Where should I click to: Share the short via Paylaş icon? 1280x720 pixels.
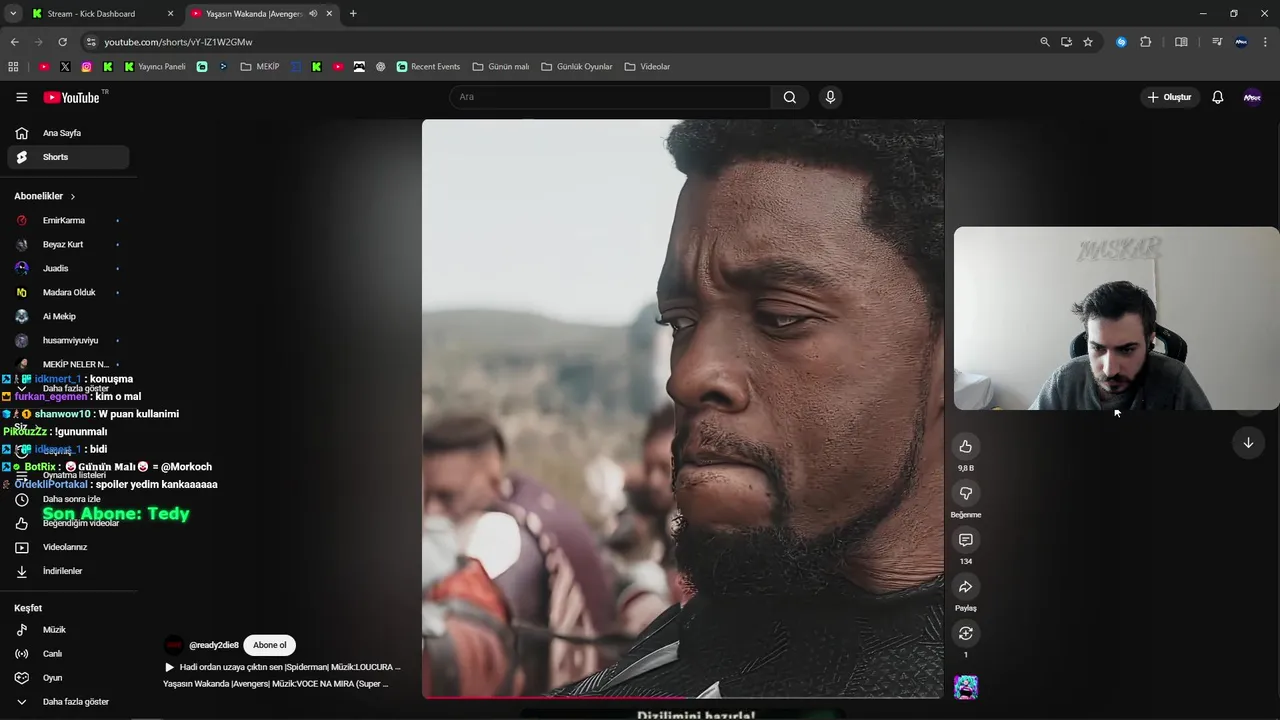pyautogui.click(x=965, y=587)
